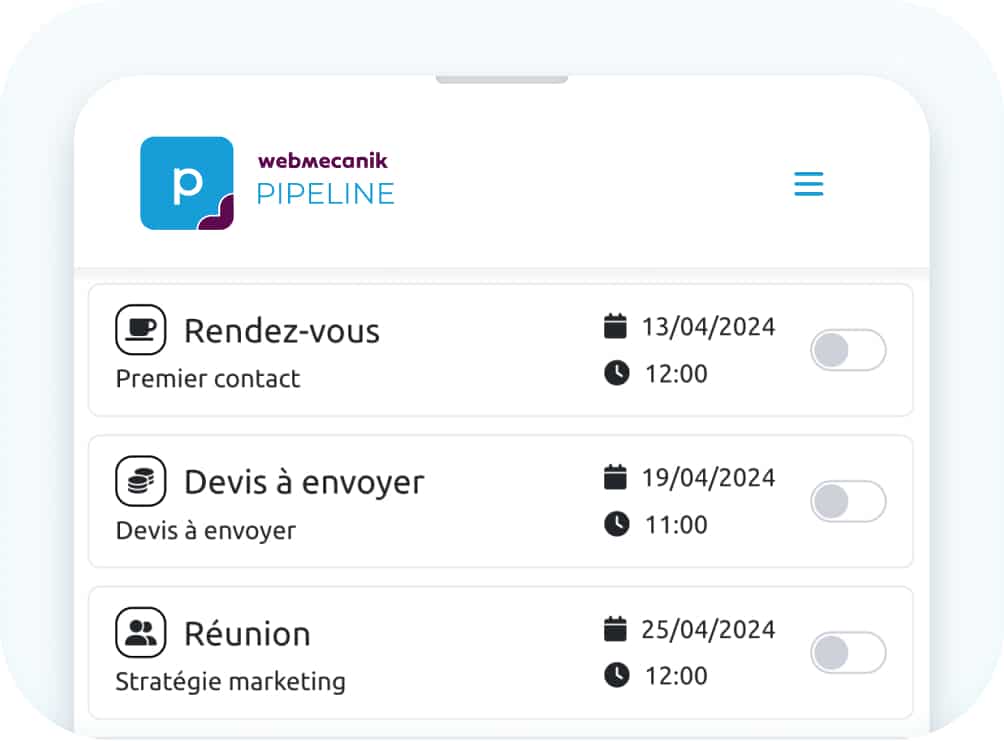Enable the toggle for Devis à envoyer
The image size is (1004, 741).
point(848,502)
